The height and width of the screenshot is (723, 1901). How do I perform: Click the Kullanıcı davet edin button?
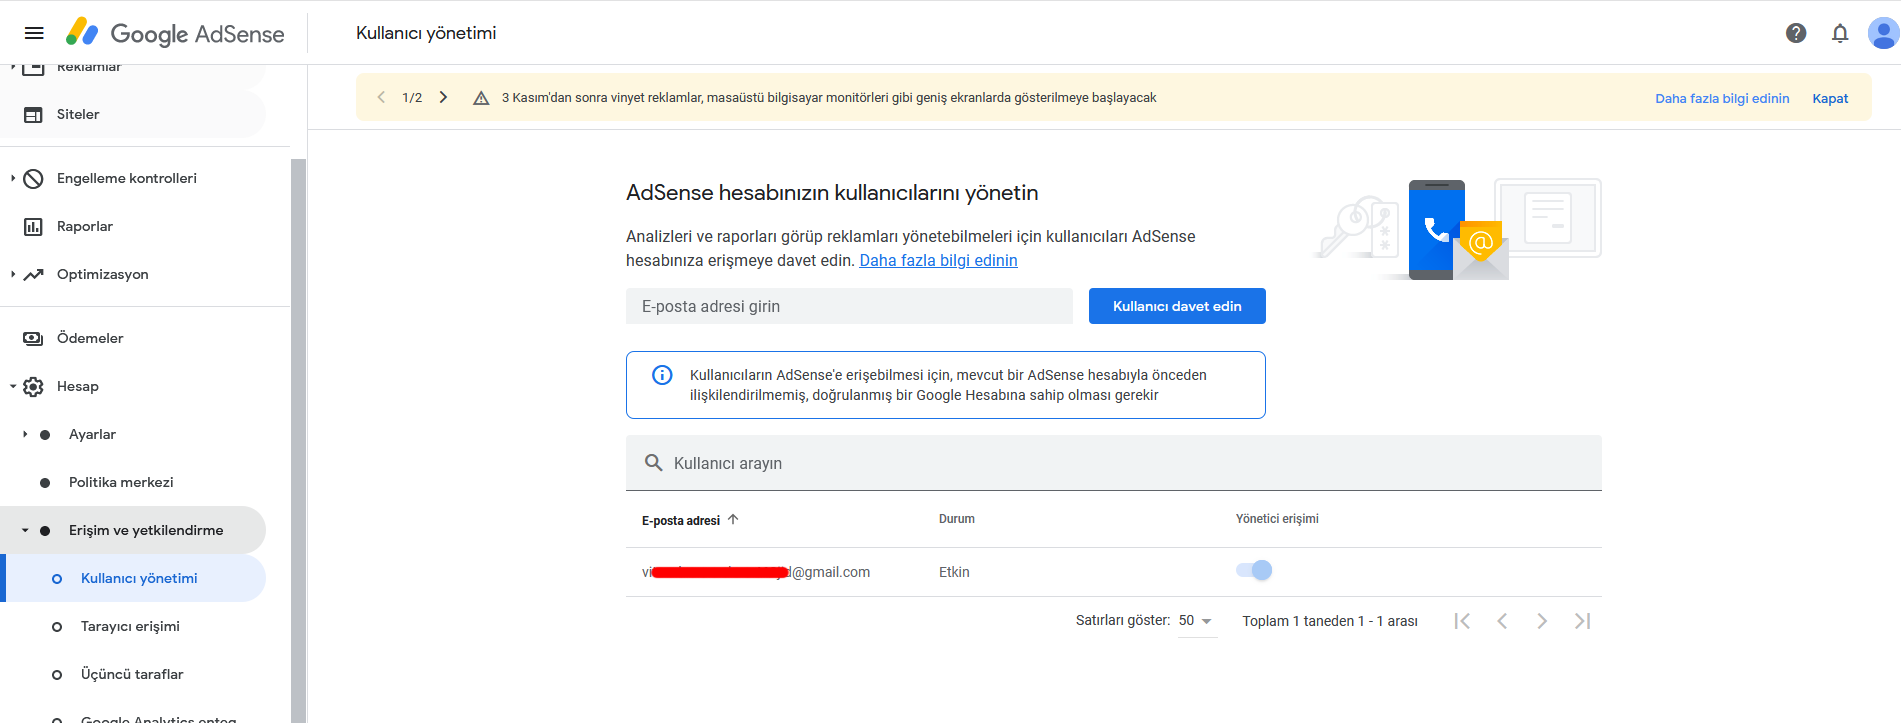click(1177, 306)
